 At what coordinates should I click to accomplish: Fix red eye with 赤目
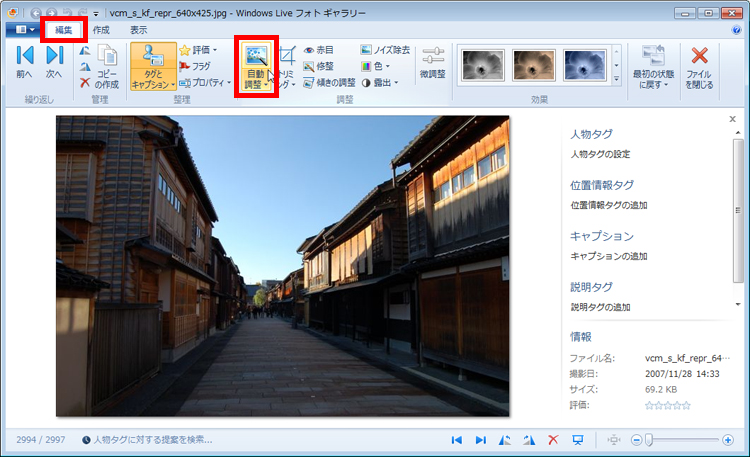point(319,50)
